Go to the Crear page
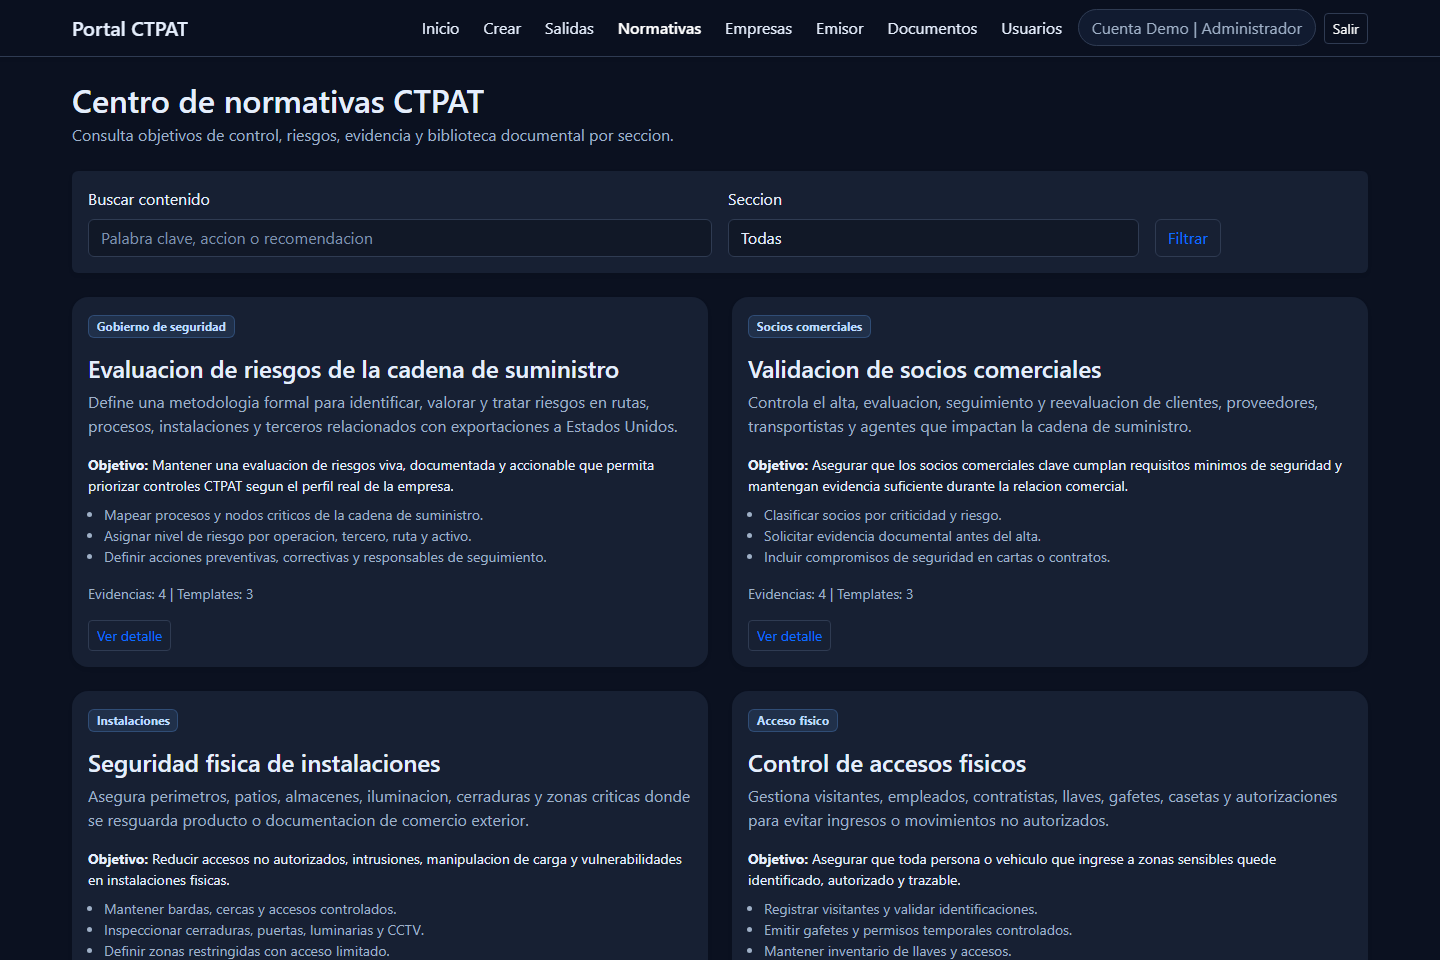The width and height of the screenshot is (1440, 960). (x=502, y=28)
